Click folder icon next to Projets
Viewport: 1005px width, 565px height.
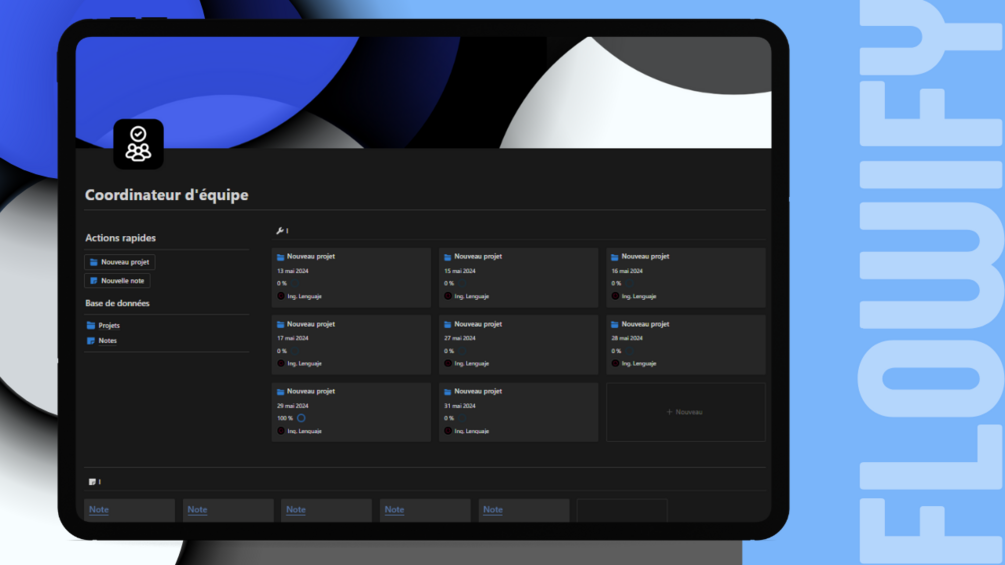[91, 325]
